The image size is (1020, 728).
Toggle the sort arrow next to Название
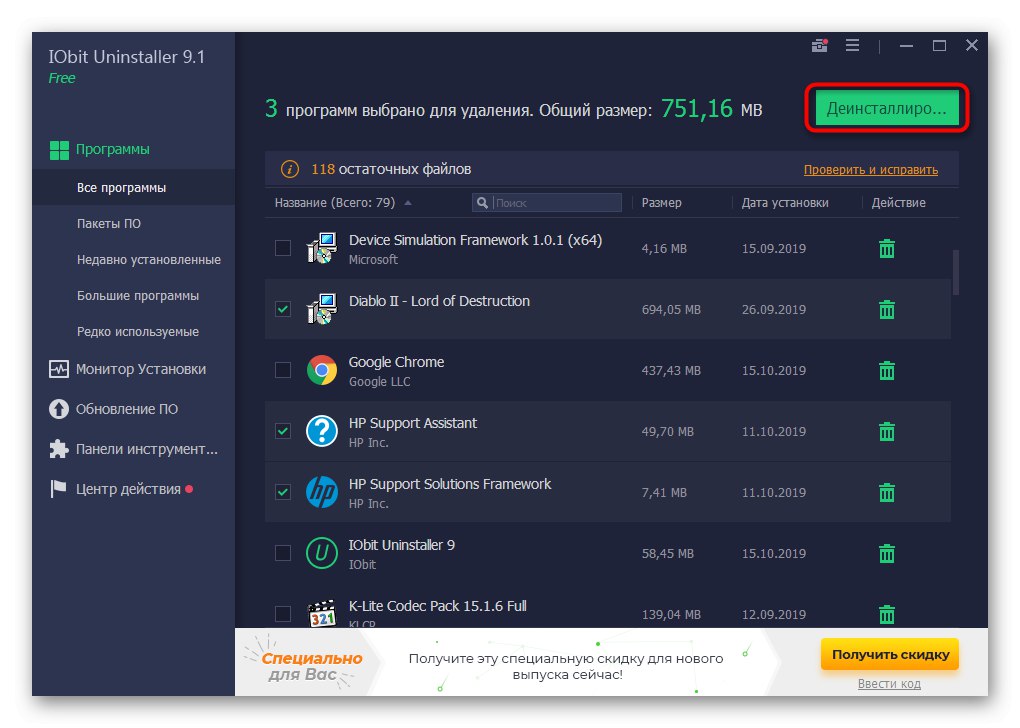[408, 203]
